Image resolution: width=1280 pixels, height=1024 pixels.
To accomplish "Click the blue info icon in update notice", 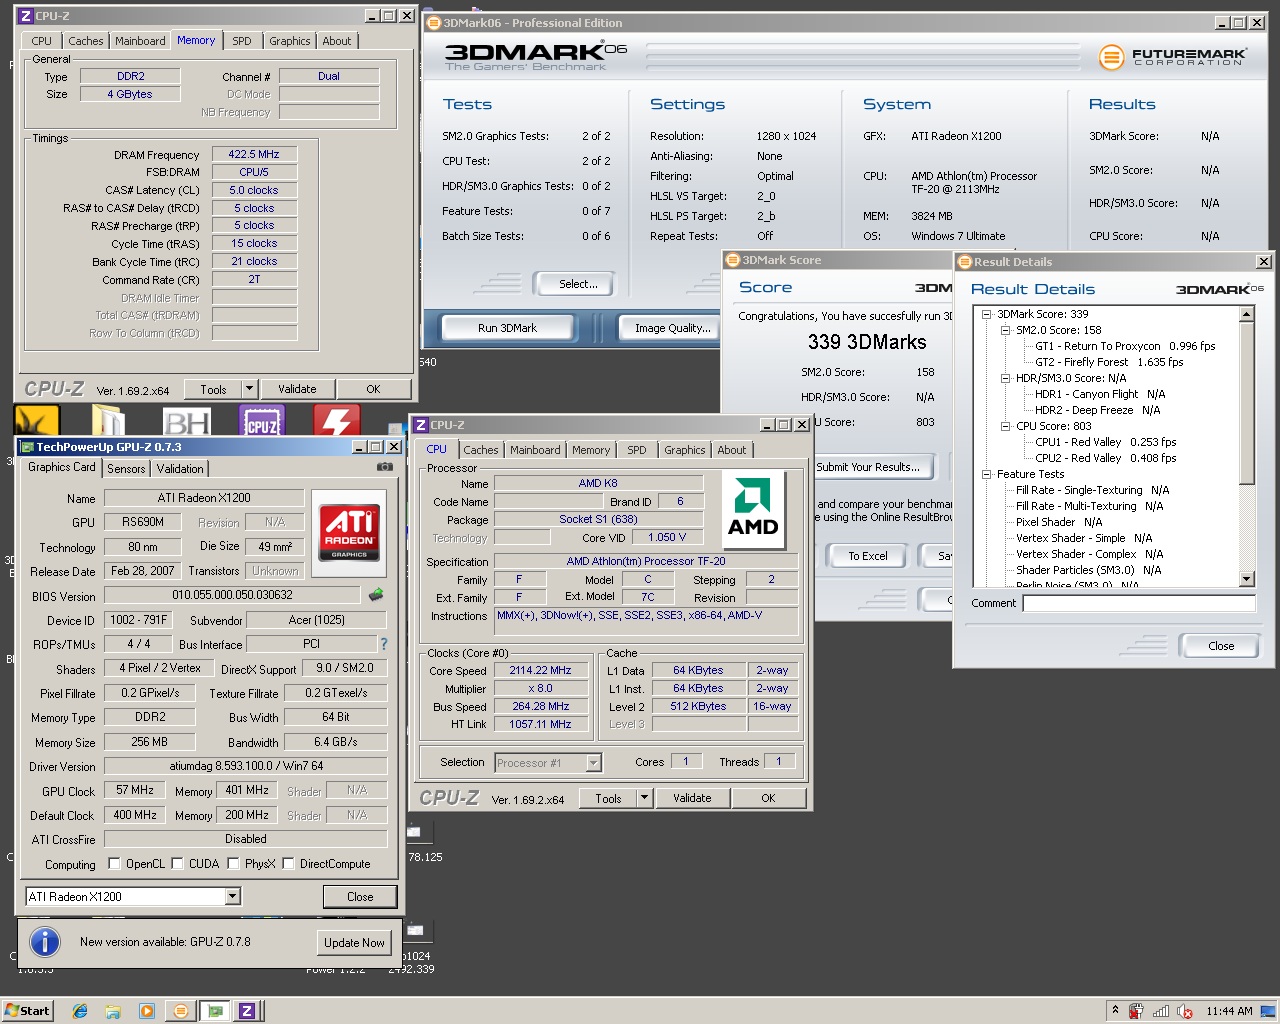I will coord(45,942).
